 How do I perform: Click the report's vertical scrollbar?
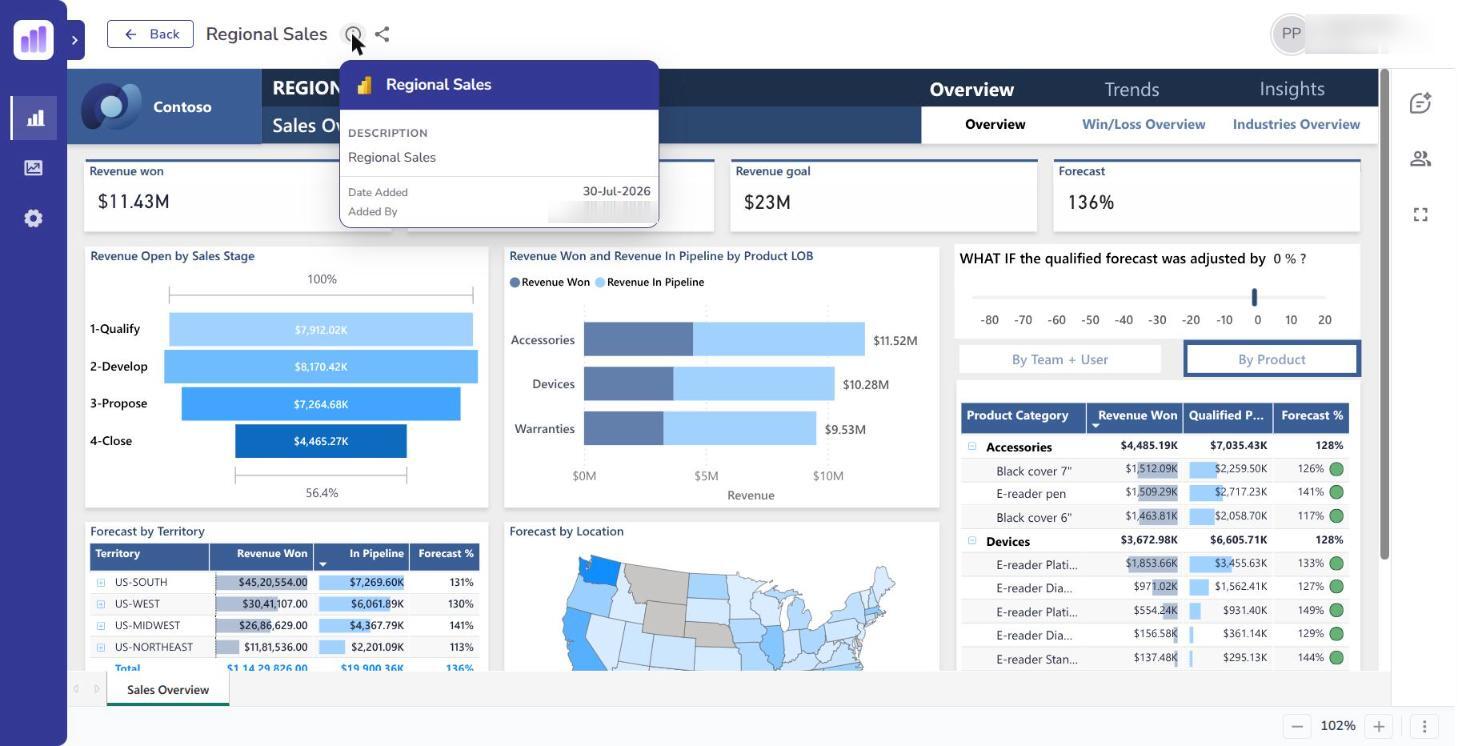(1384, 315)
